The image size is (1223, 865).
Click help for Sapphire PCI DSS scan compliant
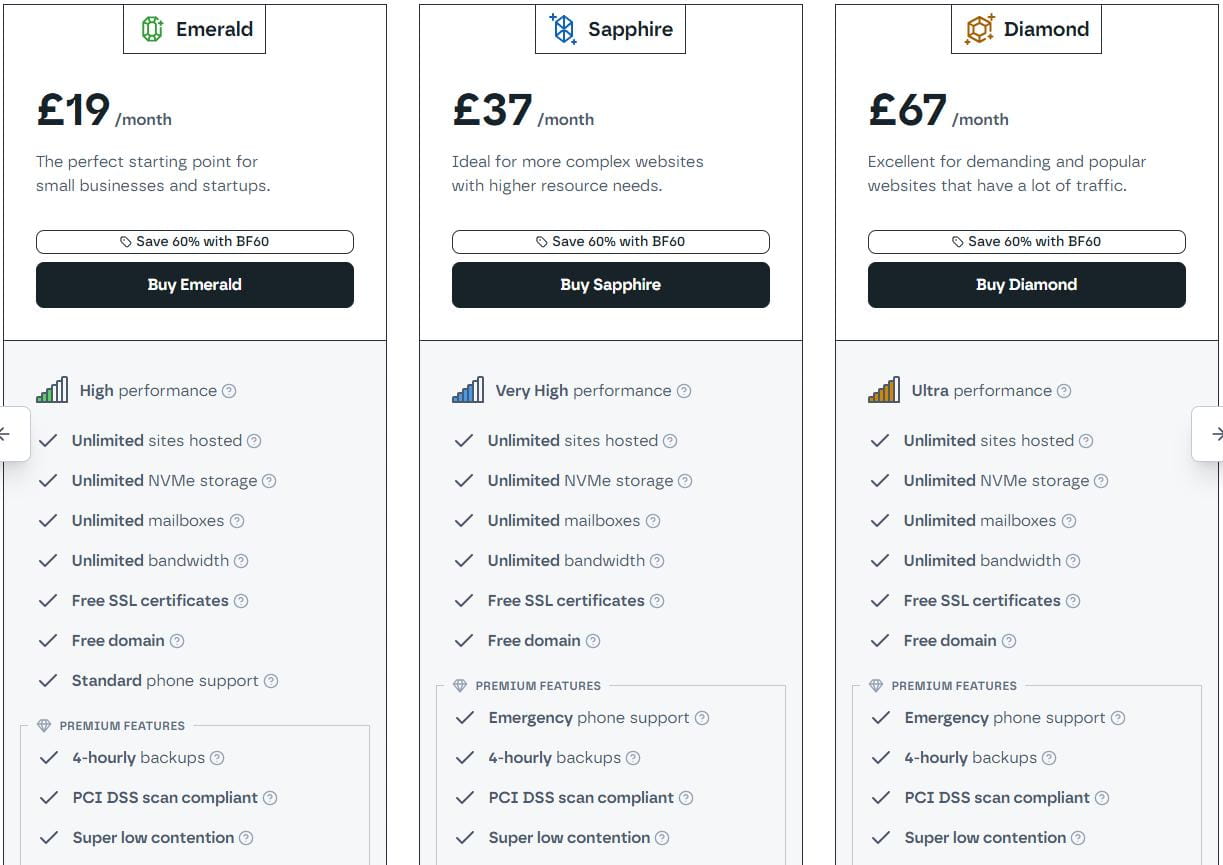point(686,798)
